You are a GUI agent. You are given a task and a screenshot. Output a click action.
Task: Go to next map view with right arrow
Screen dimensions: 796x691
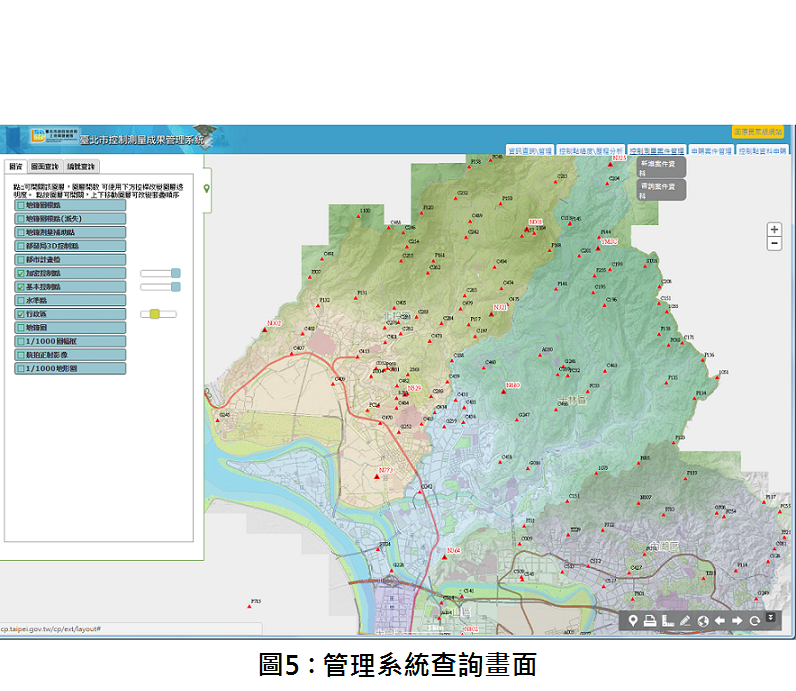tap(738, 621)
